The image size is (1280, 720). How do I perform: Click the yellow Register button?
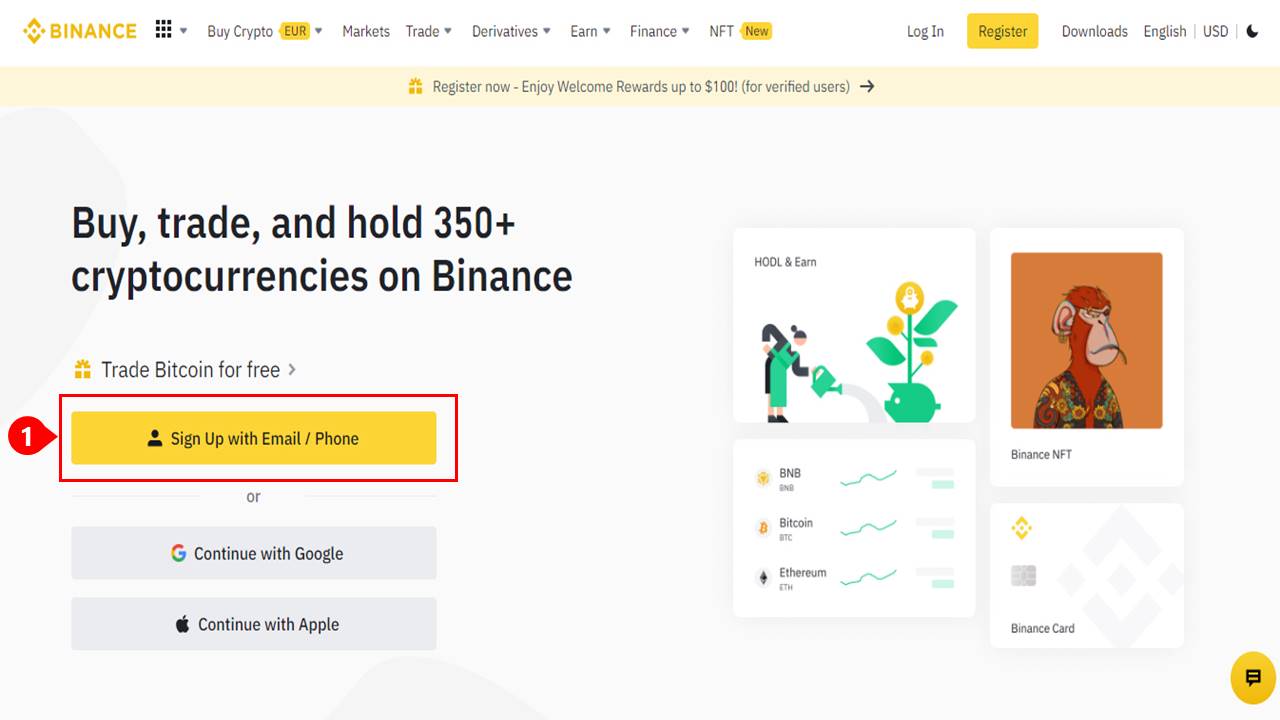[x=1003, y=31]
